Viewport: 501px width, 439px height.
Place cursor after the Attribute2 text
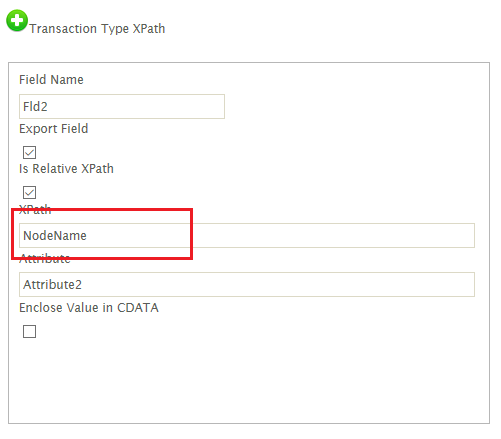tap(83, 285)
